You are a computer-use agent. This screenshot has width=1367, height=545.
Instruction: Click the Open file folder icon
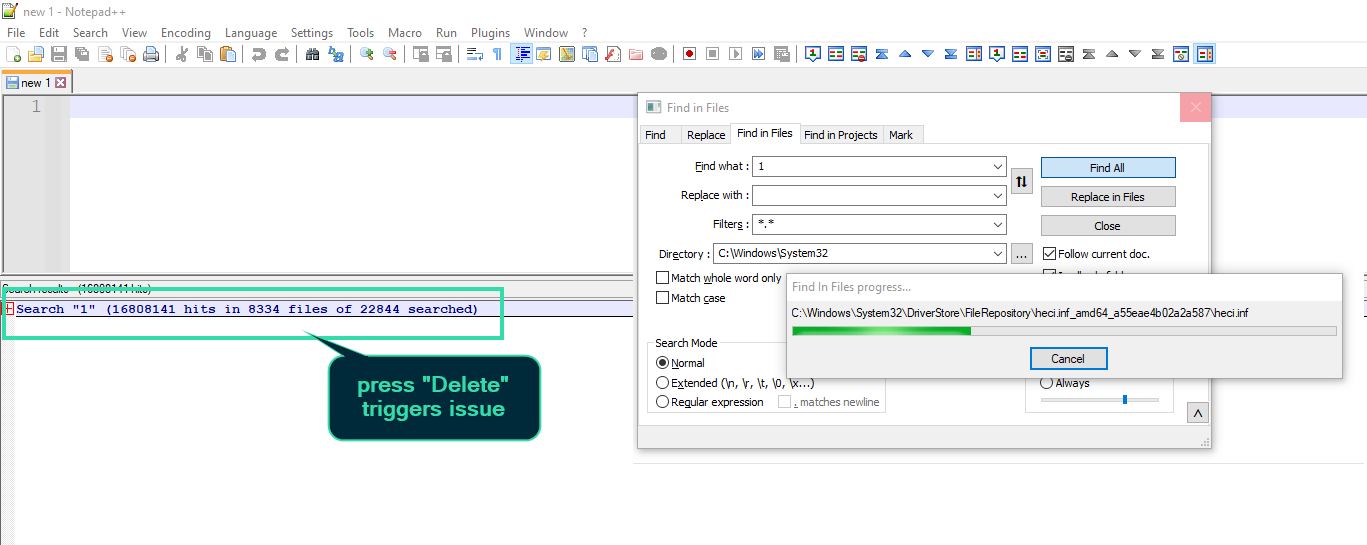coord(35,54)
